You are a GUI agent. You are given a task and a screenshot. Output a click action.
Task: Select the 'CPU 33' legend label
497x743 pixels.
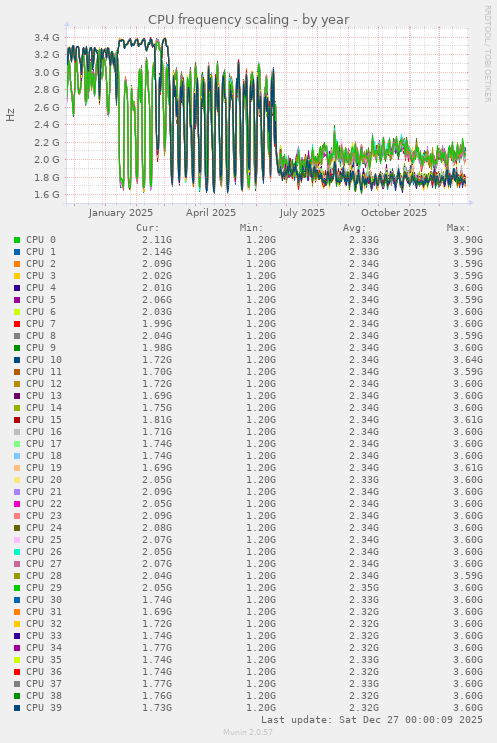(44, 636)
